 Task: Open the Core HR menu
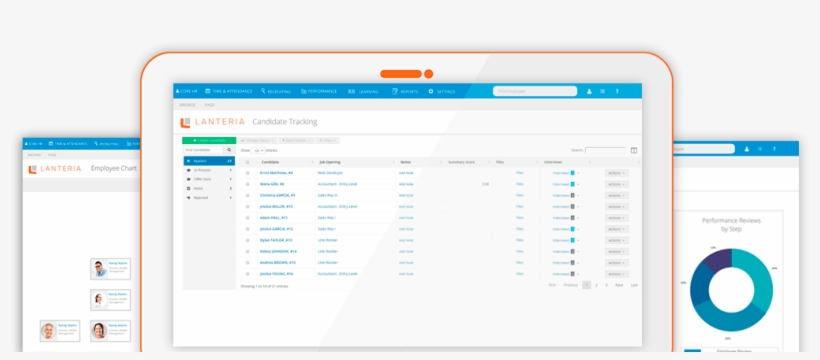coord(187,91)
